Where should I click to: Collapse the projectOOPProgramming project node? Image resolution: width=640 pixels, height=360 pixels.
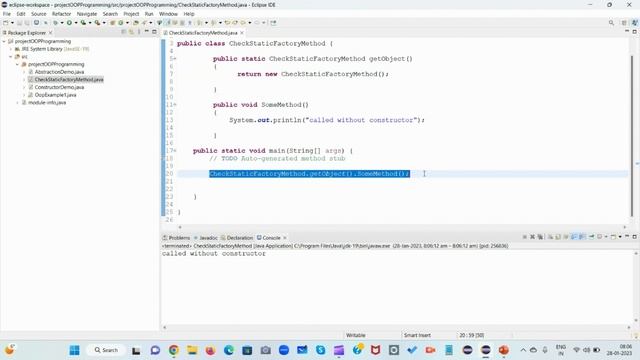click(x=4, y=41)
